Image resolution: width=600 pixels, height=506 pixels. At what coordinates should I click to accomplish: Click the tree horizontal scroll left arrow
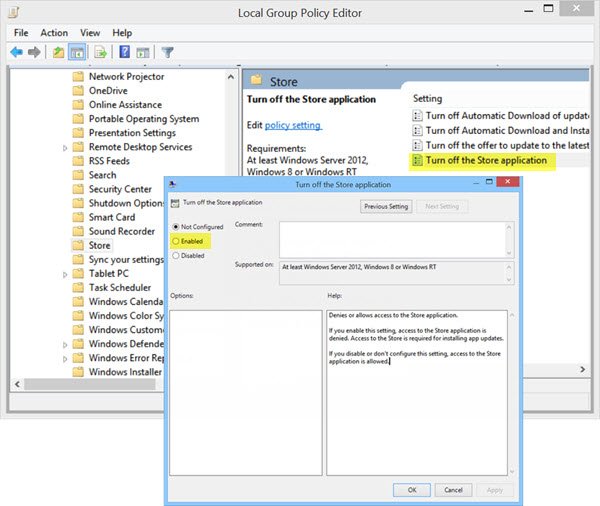tap(17, 384)
